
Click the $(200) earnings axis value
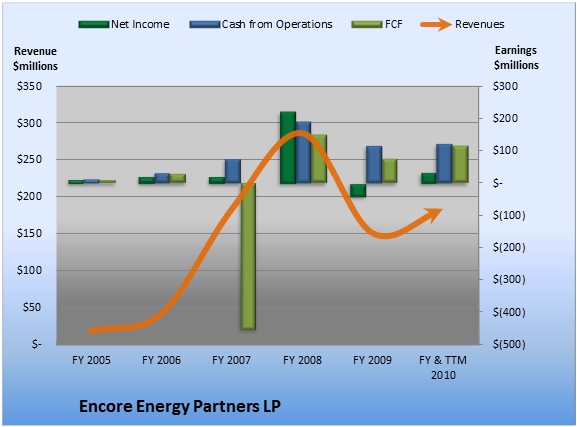pos(509,247)
